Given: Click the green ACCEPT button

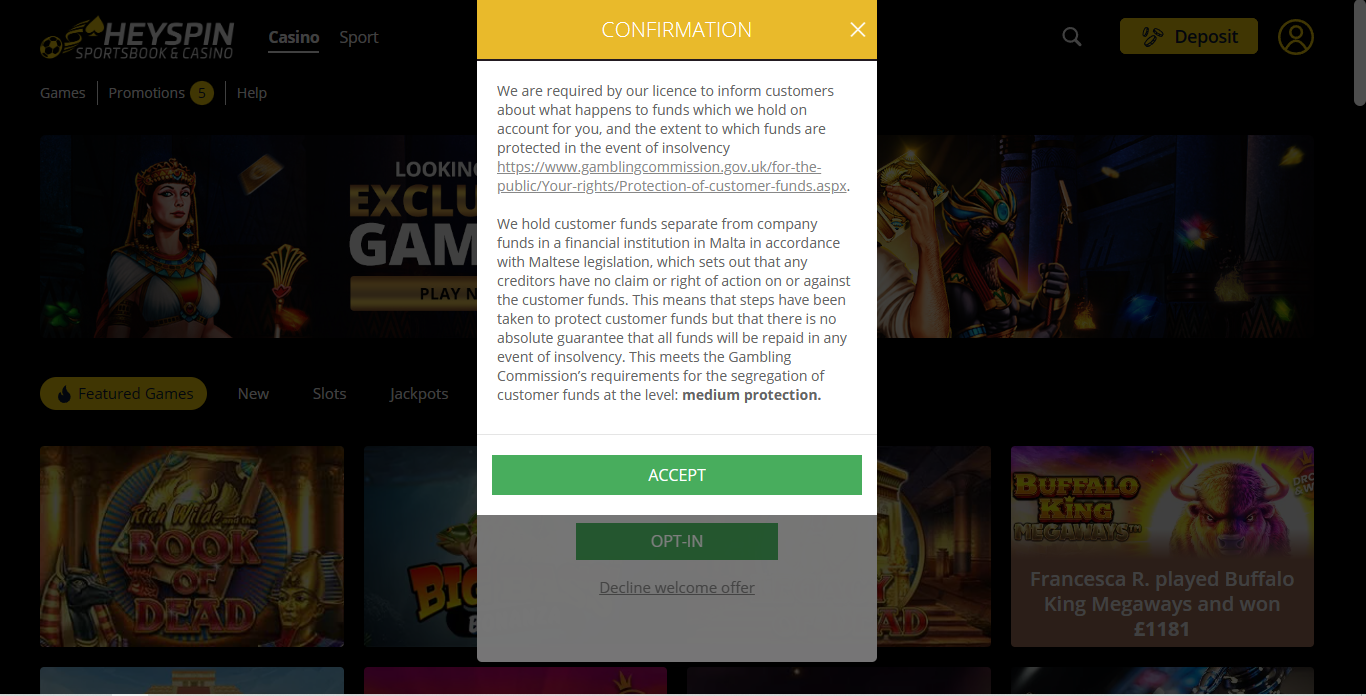Looking at the screenshot, I should (x=677, y=475).
